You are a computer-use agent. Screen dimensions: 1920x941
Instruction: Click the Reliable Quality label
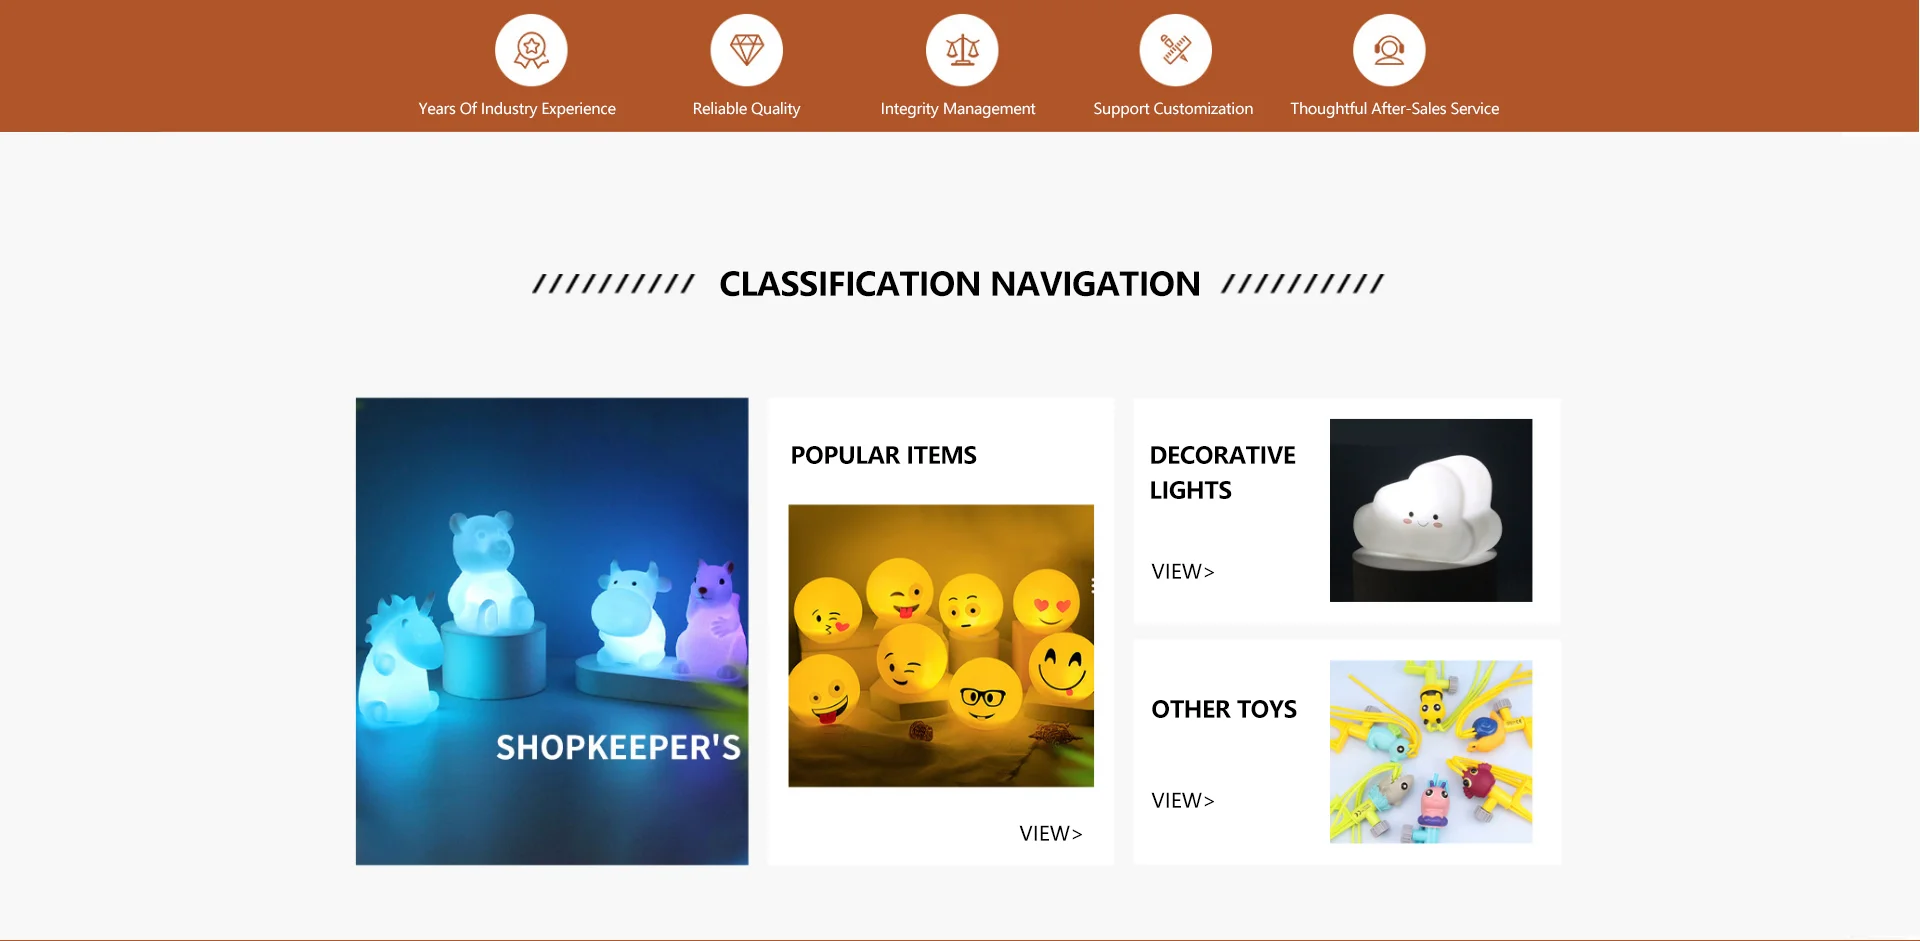coord(747,108)
